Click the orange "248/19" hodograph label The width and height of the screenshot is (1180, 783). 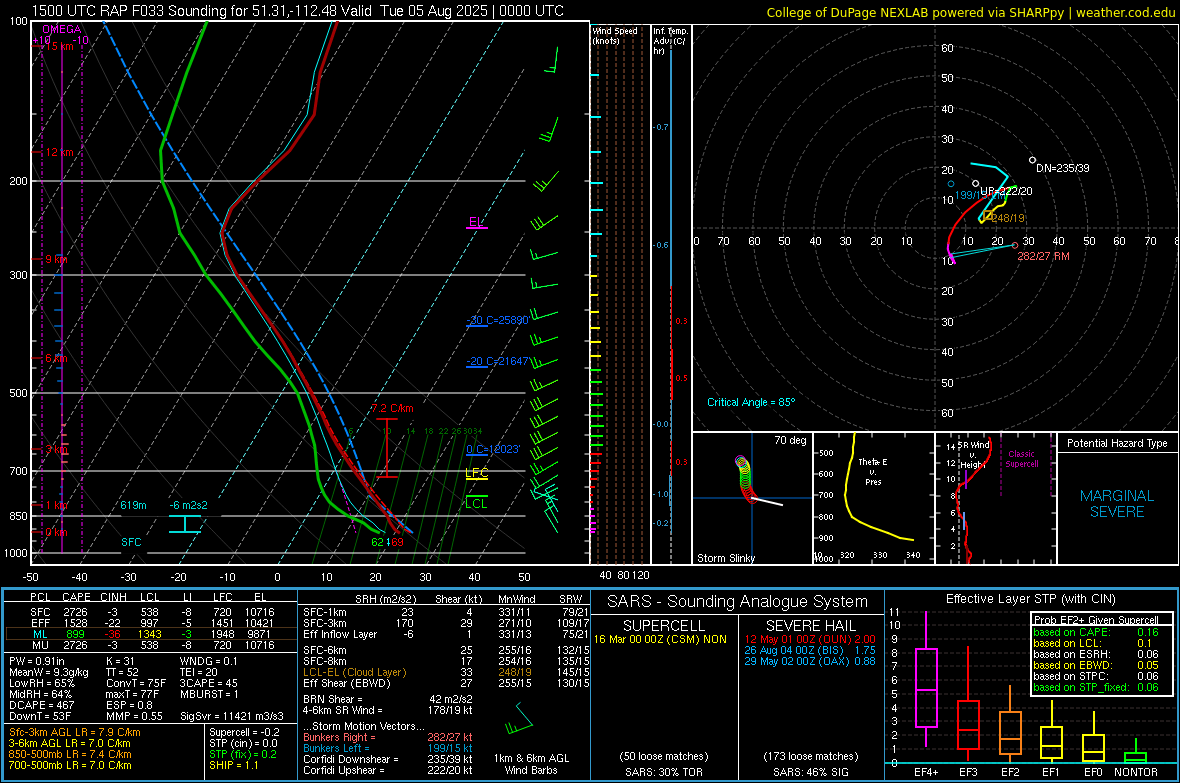(x=1008, y=218)
